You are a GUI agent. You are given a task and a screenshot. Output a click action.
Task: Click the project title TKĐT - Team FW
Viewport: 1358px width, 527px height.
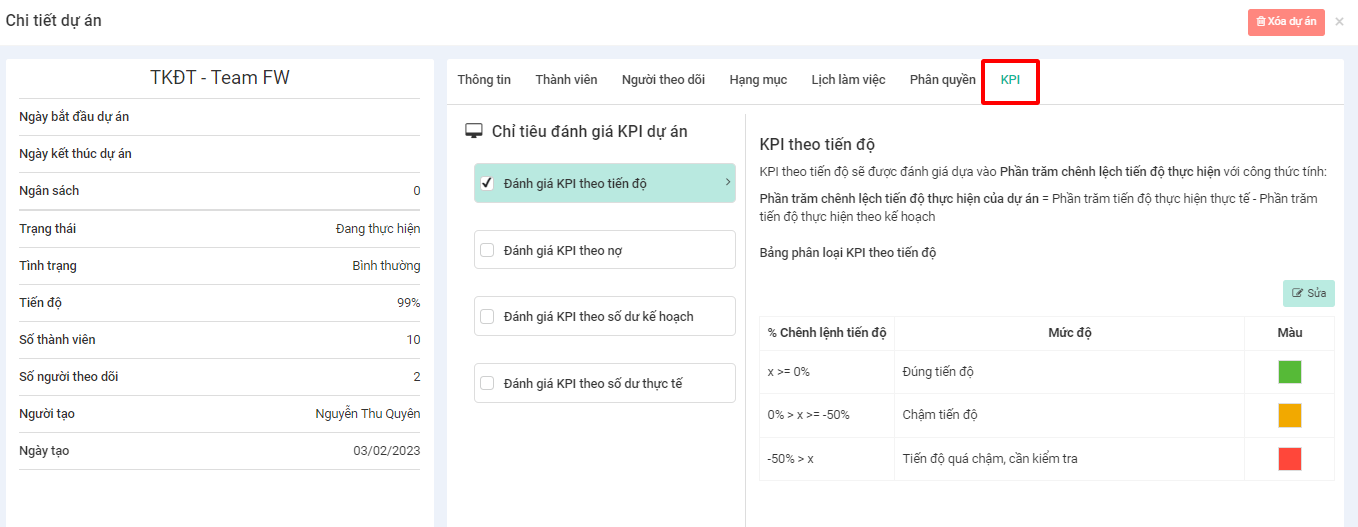[220, 78]
